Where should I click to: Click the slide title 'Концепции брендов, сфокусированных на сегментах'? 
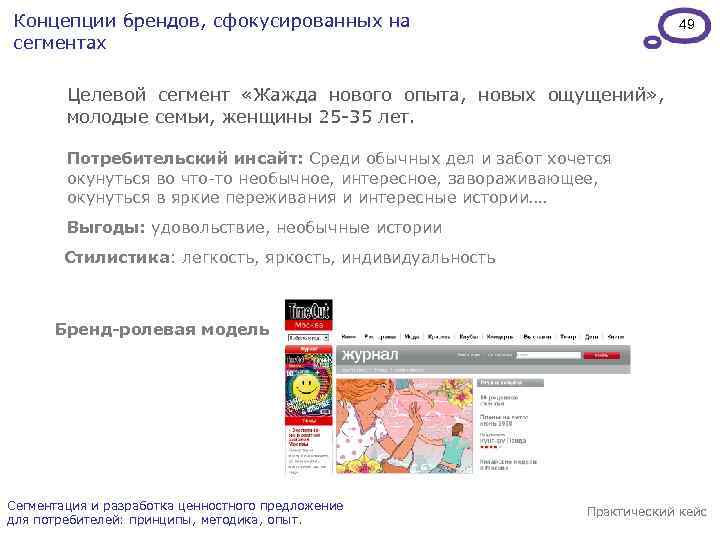pyautogui.click(x=212, y=32)
